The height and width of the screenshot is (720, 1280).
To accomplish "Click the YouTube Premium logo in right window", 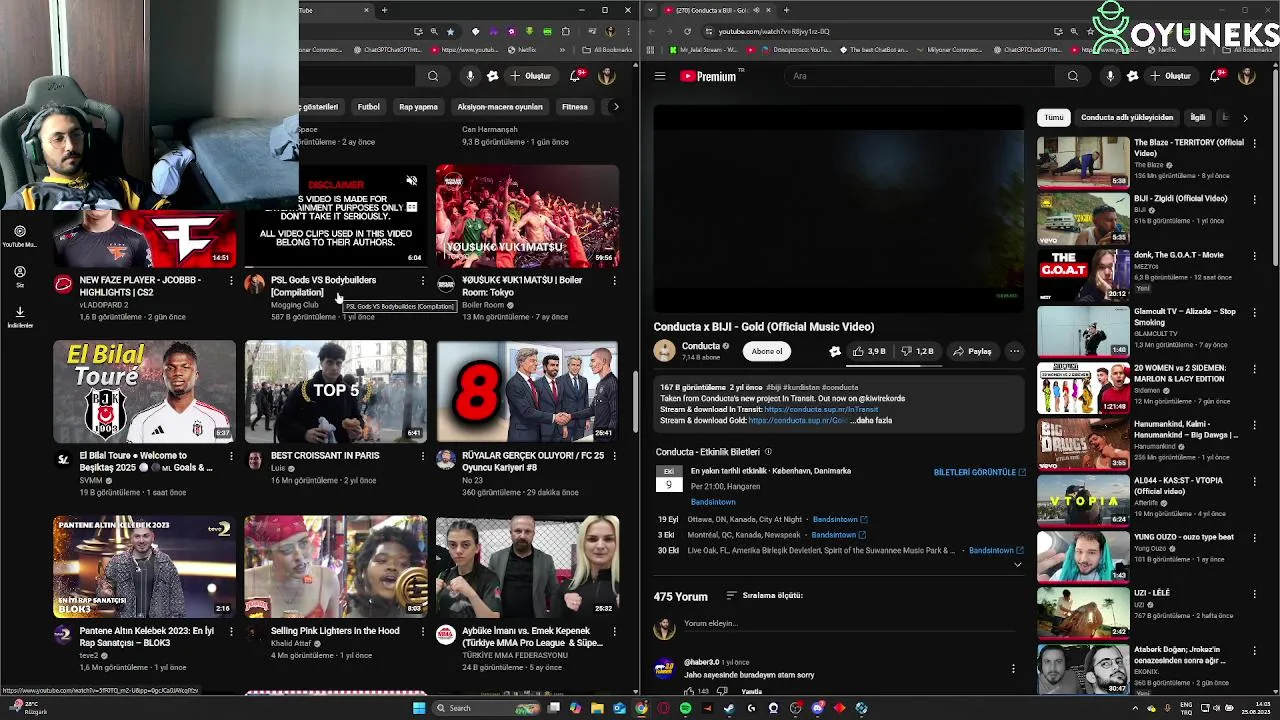I will coord(709,76).
